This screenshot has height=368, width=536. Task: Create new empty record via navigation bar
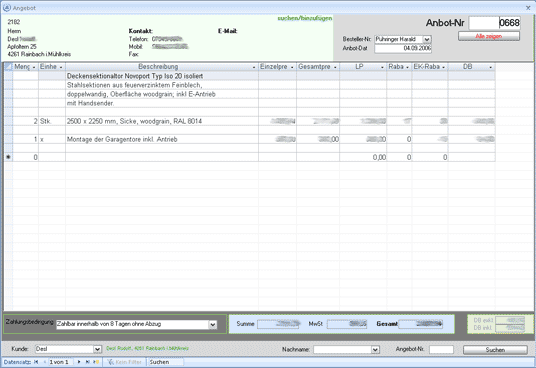[x=96, y=362]
